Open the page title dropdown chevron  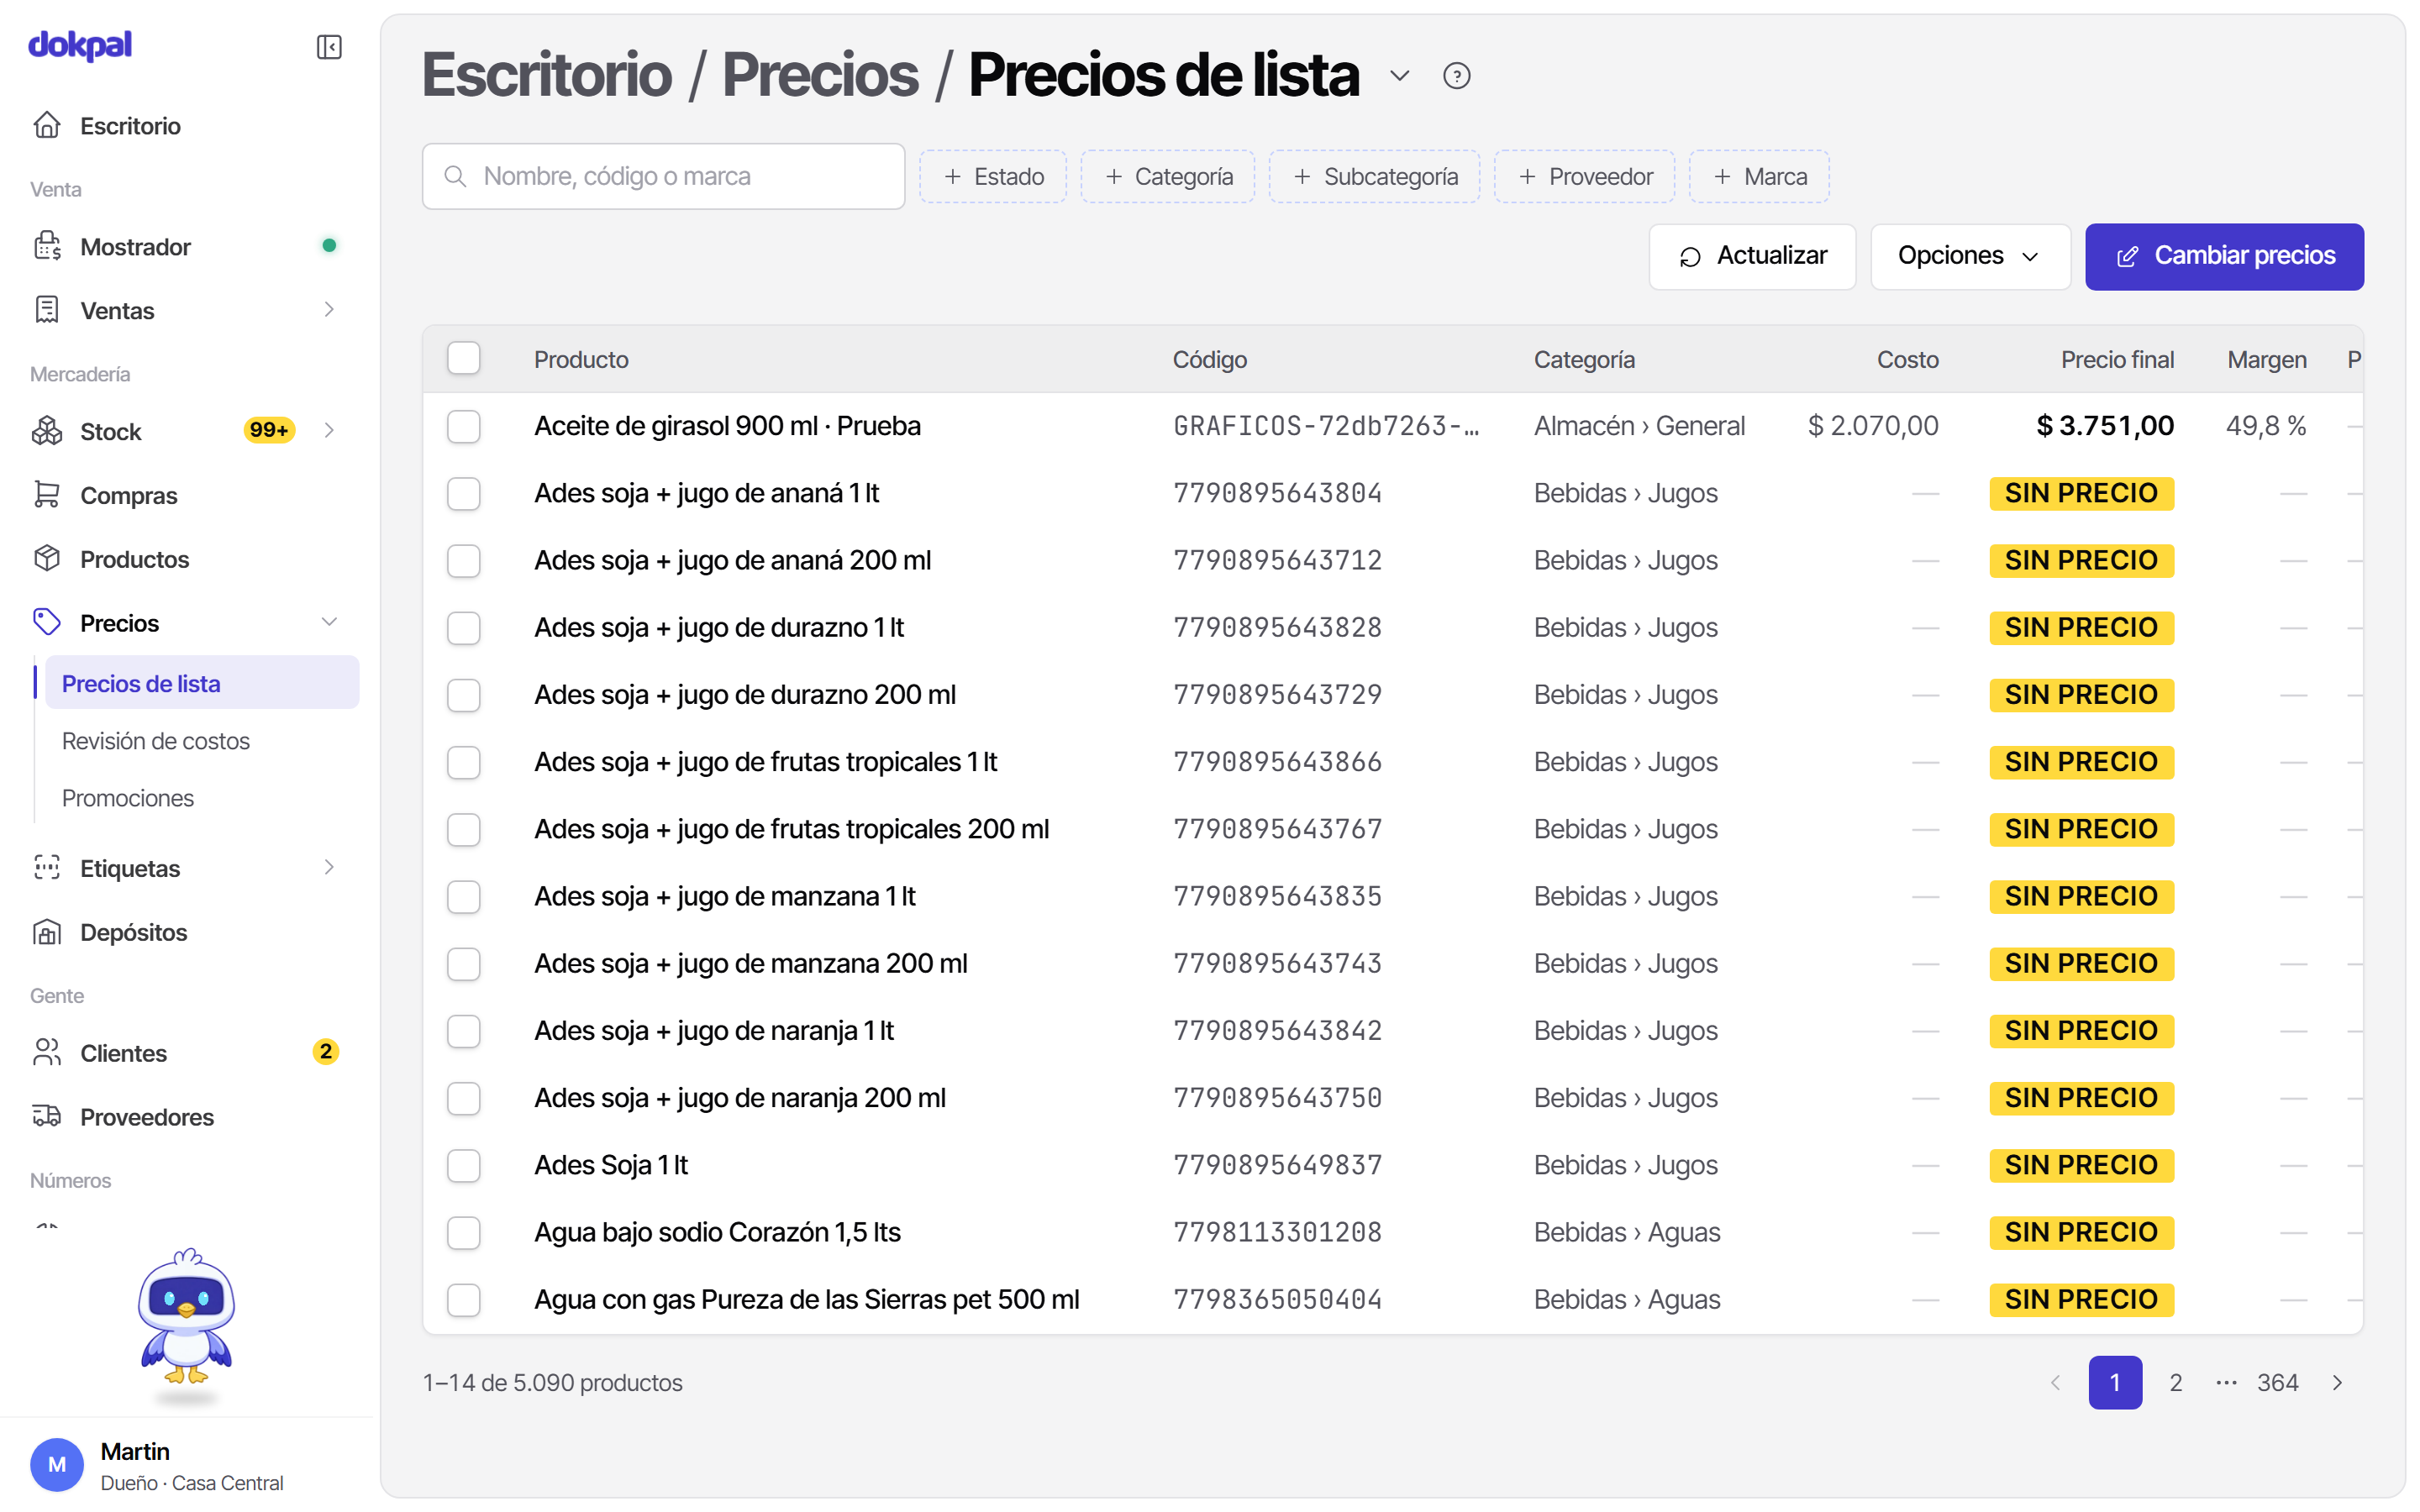pyautogui.click(x=1400, y=76)
